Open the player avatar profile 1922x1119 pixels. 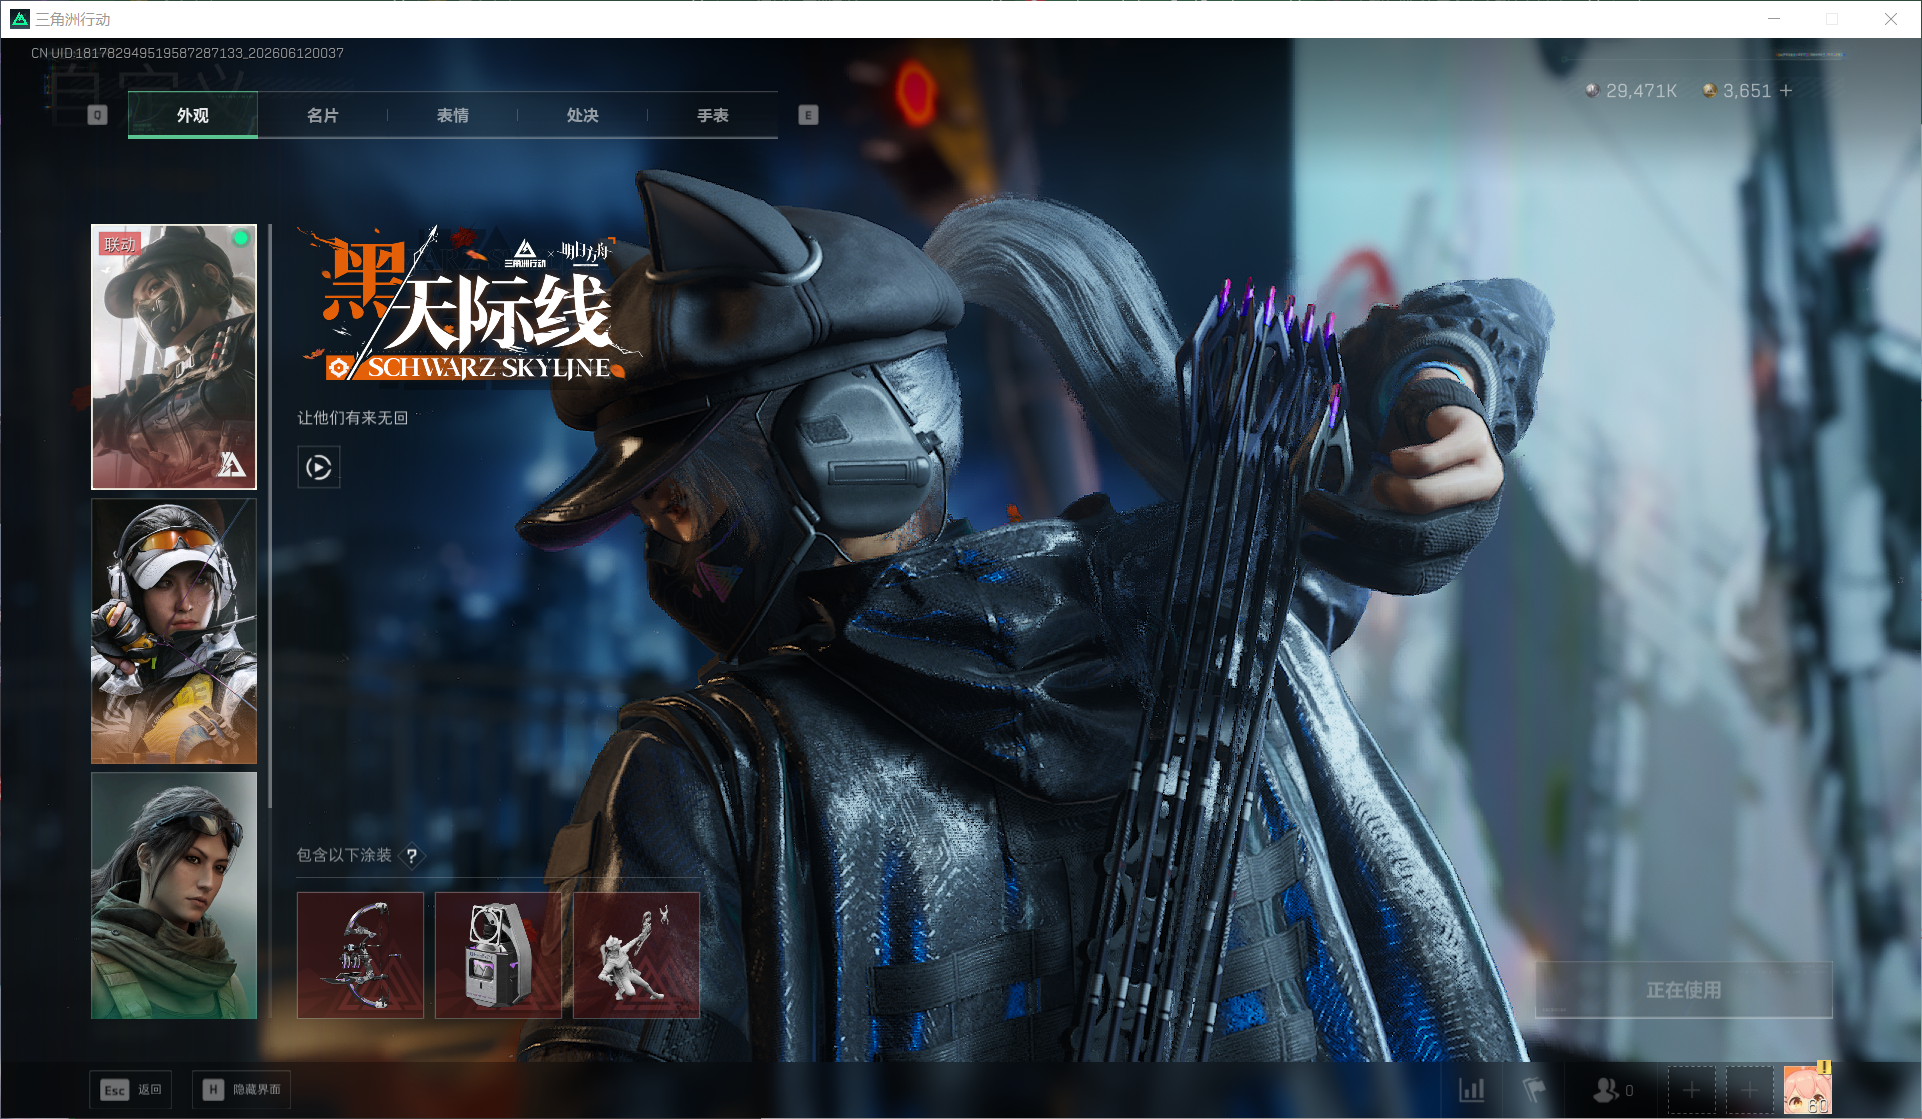[1808, 1089]
